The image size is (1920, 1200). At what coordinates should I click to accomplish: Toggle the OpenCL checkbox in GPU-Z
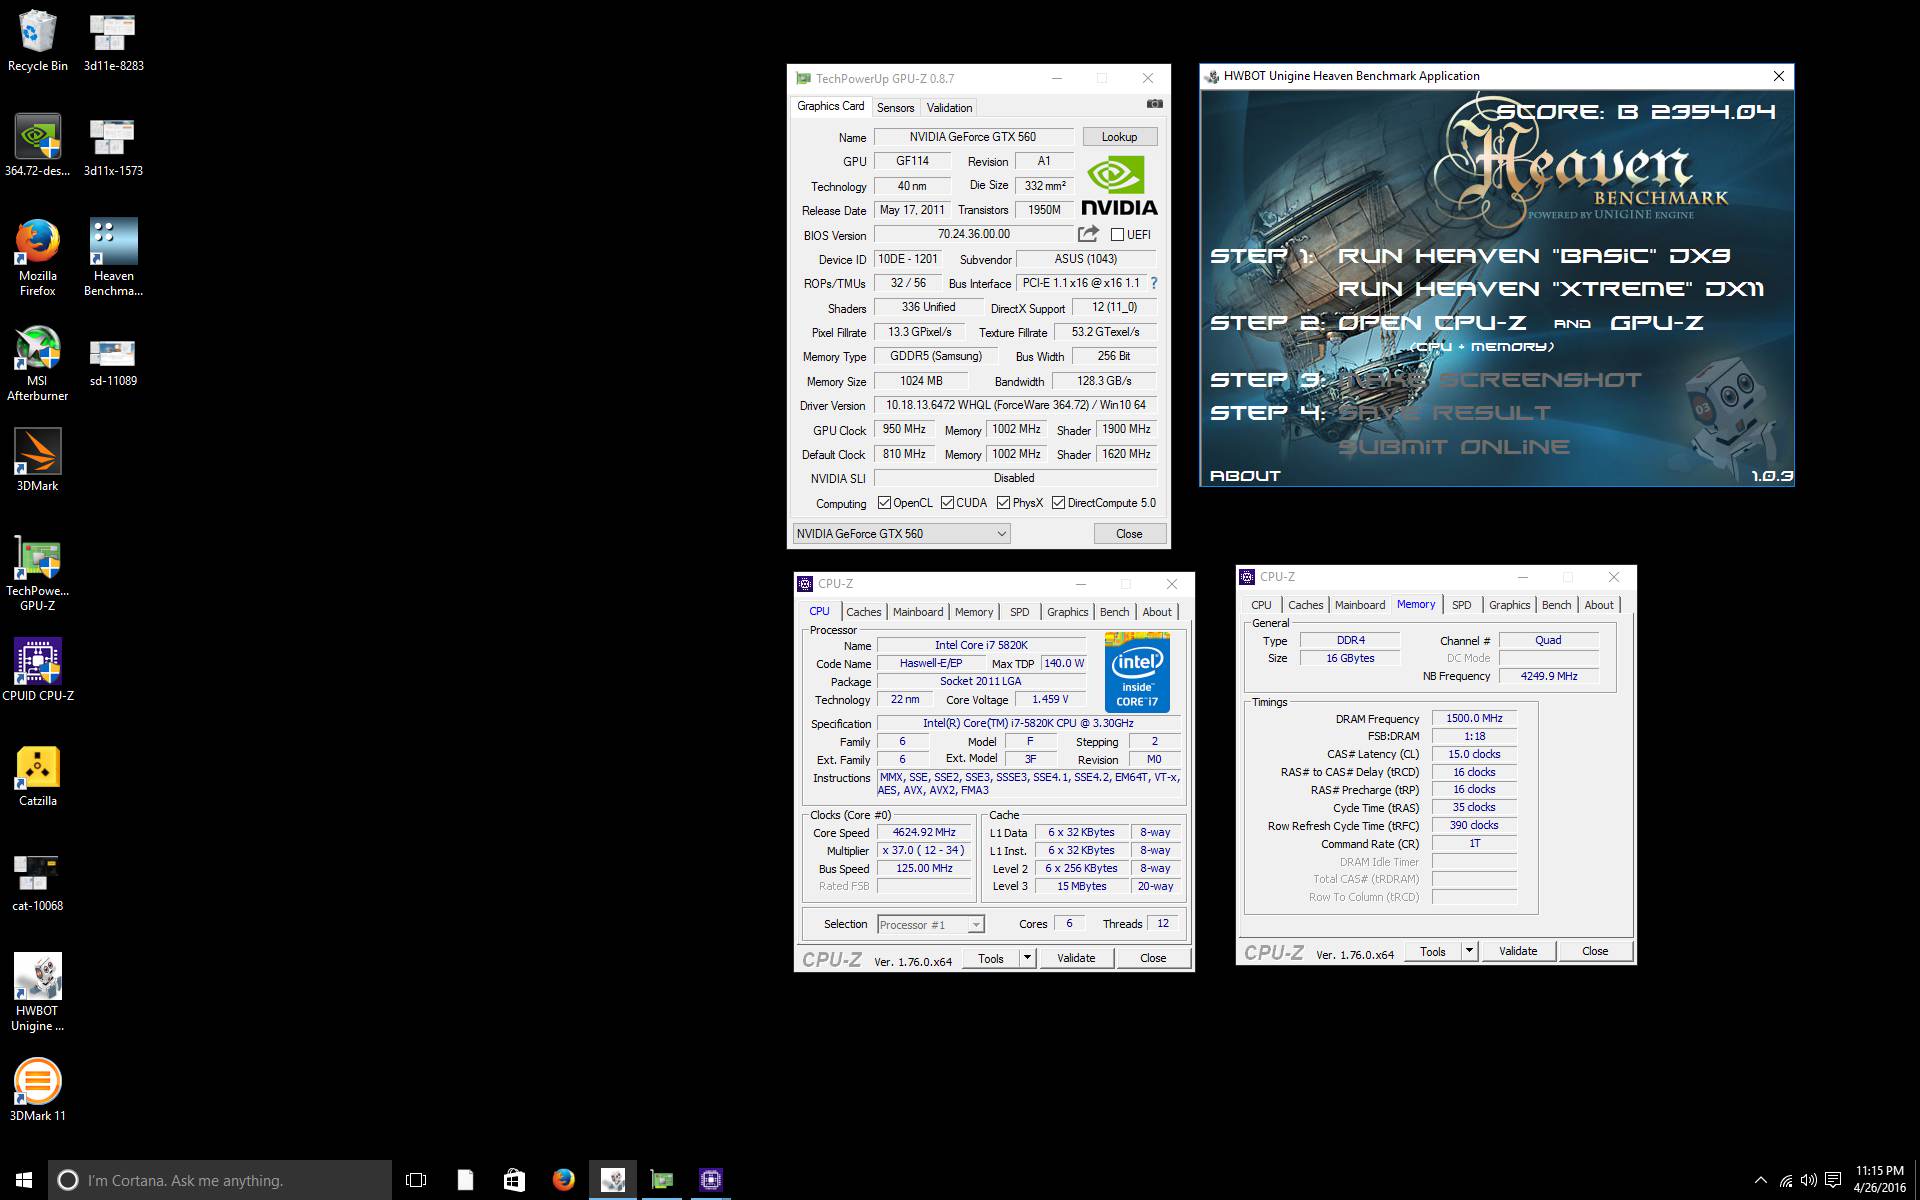(x=884, y=503)
